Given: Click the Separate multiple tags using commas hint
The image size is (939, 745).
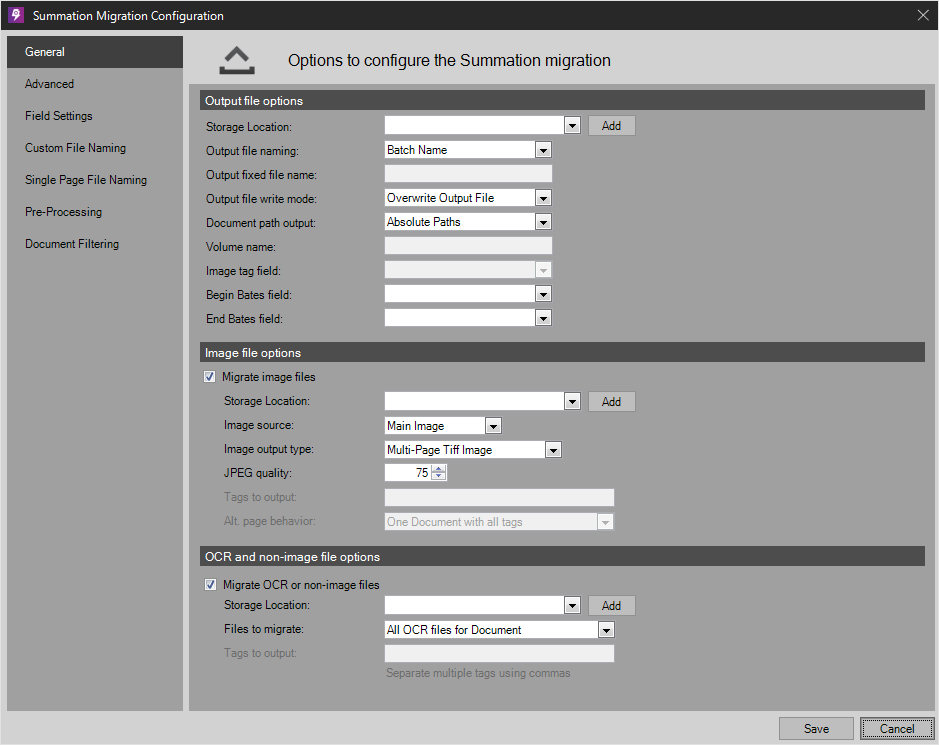Looking at the screenshot, I should pos(478,673).
